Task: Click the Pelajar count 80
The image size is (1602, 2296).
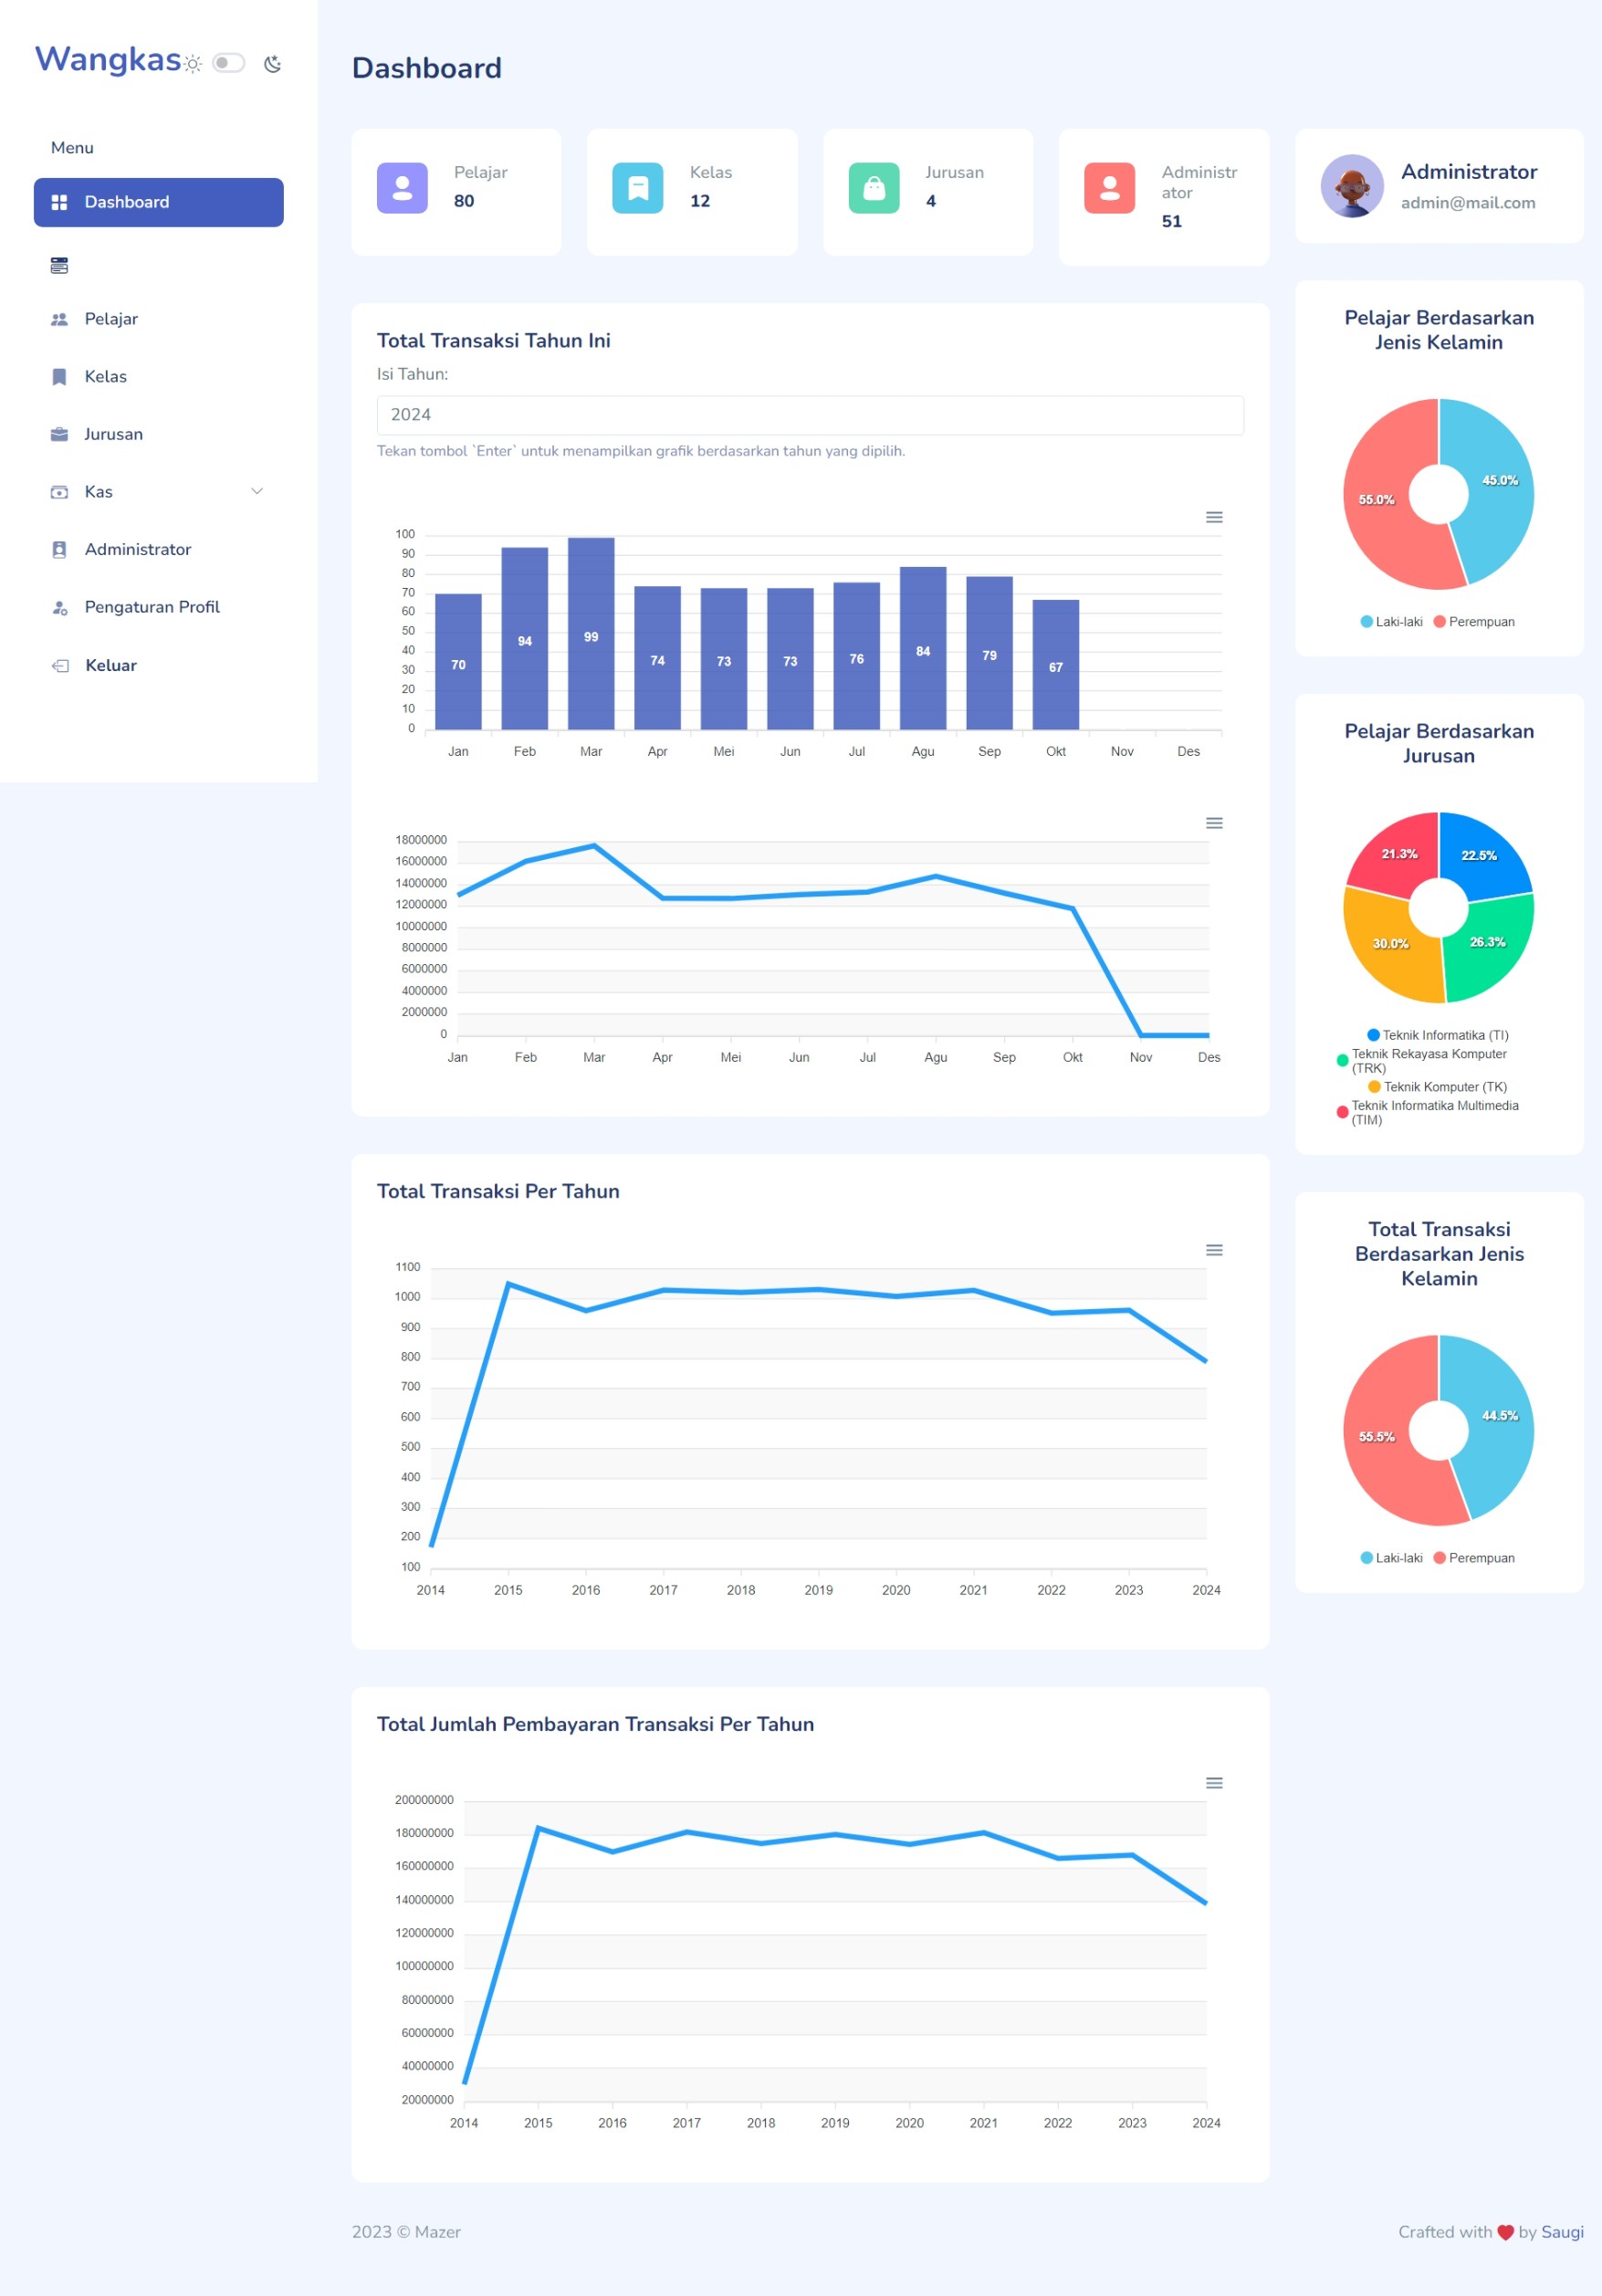Action: (464, 201)
